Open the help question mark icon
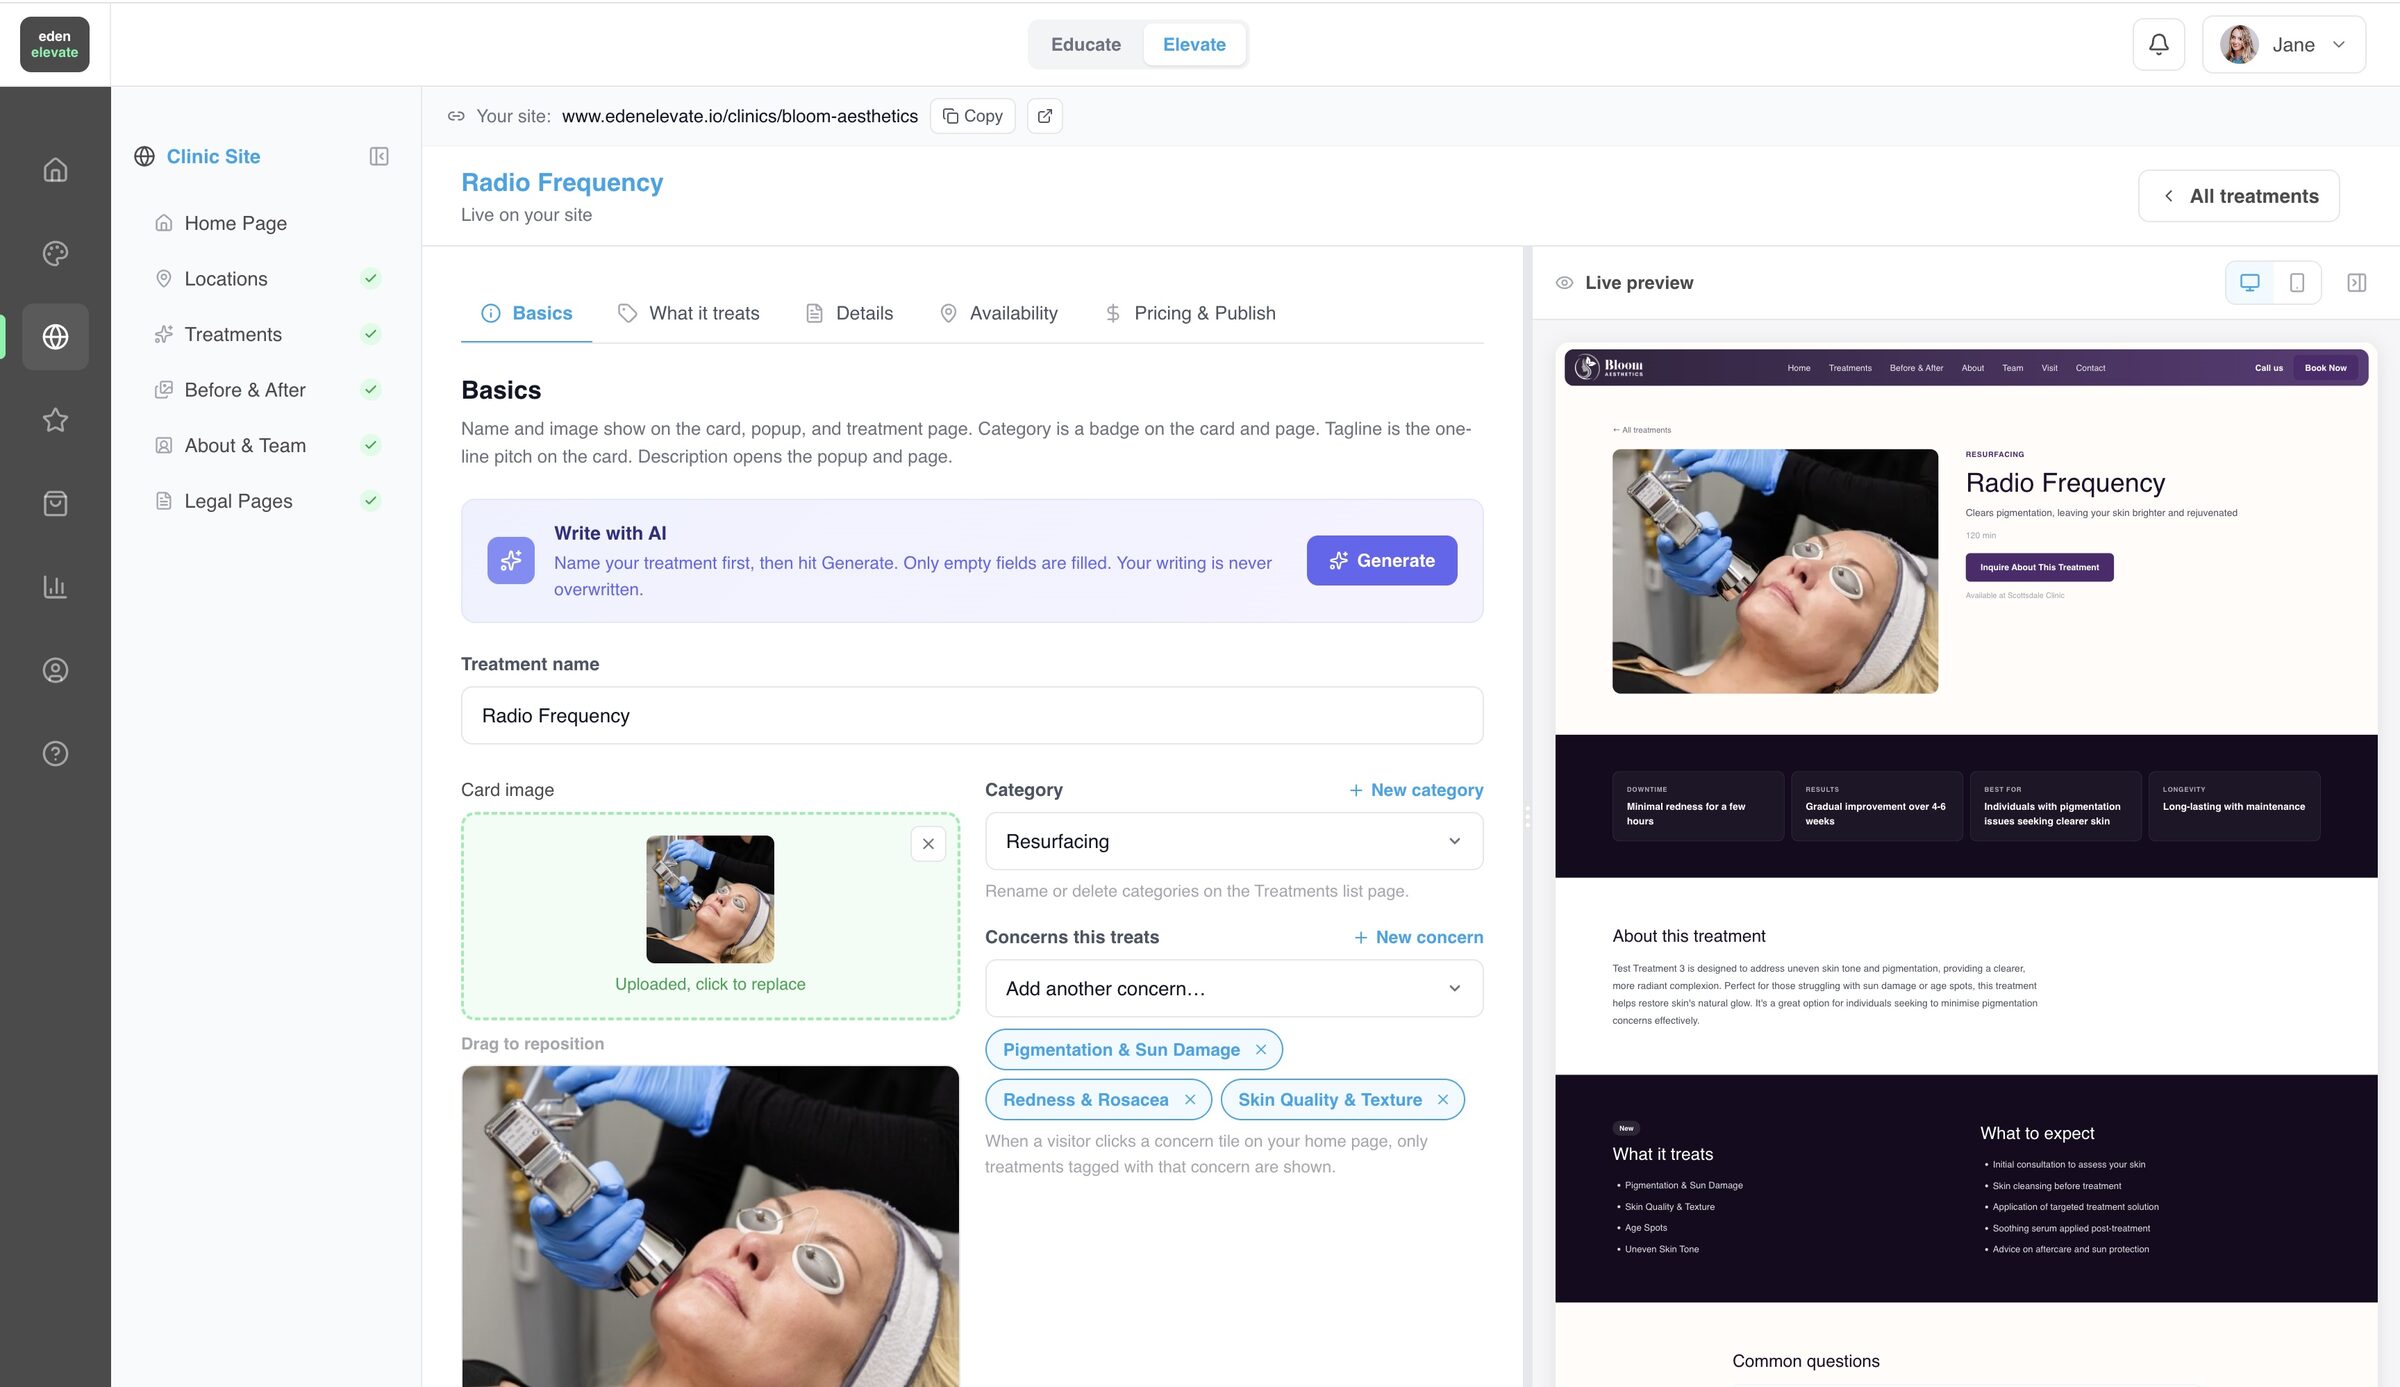This screenshot has width=2400, height=1387. click(55, 753)
